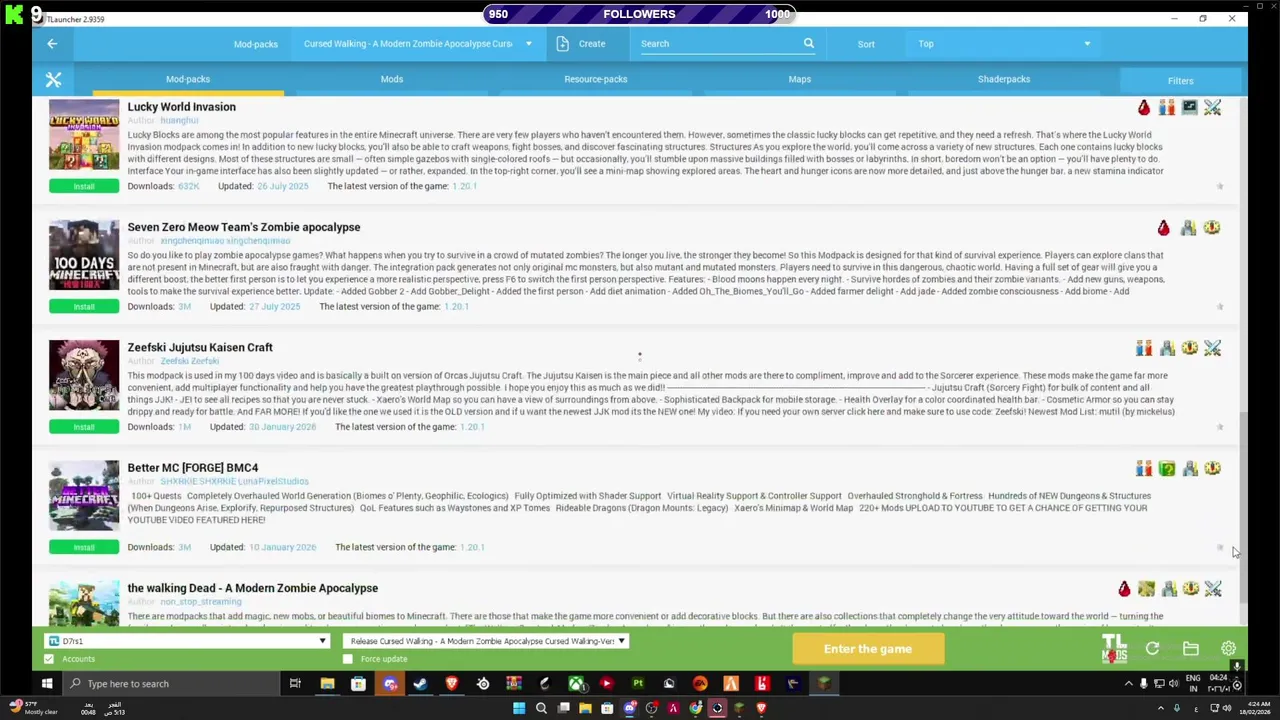Switch to the Mod-packs tab
Screen dimensions: 1280x720
point(188,79)
